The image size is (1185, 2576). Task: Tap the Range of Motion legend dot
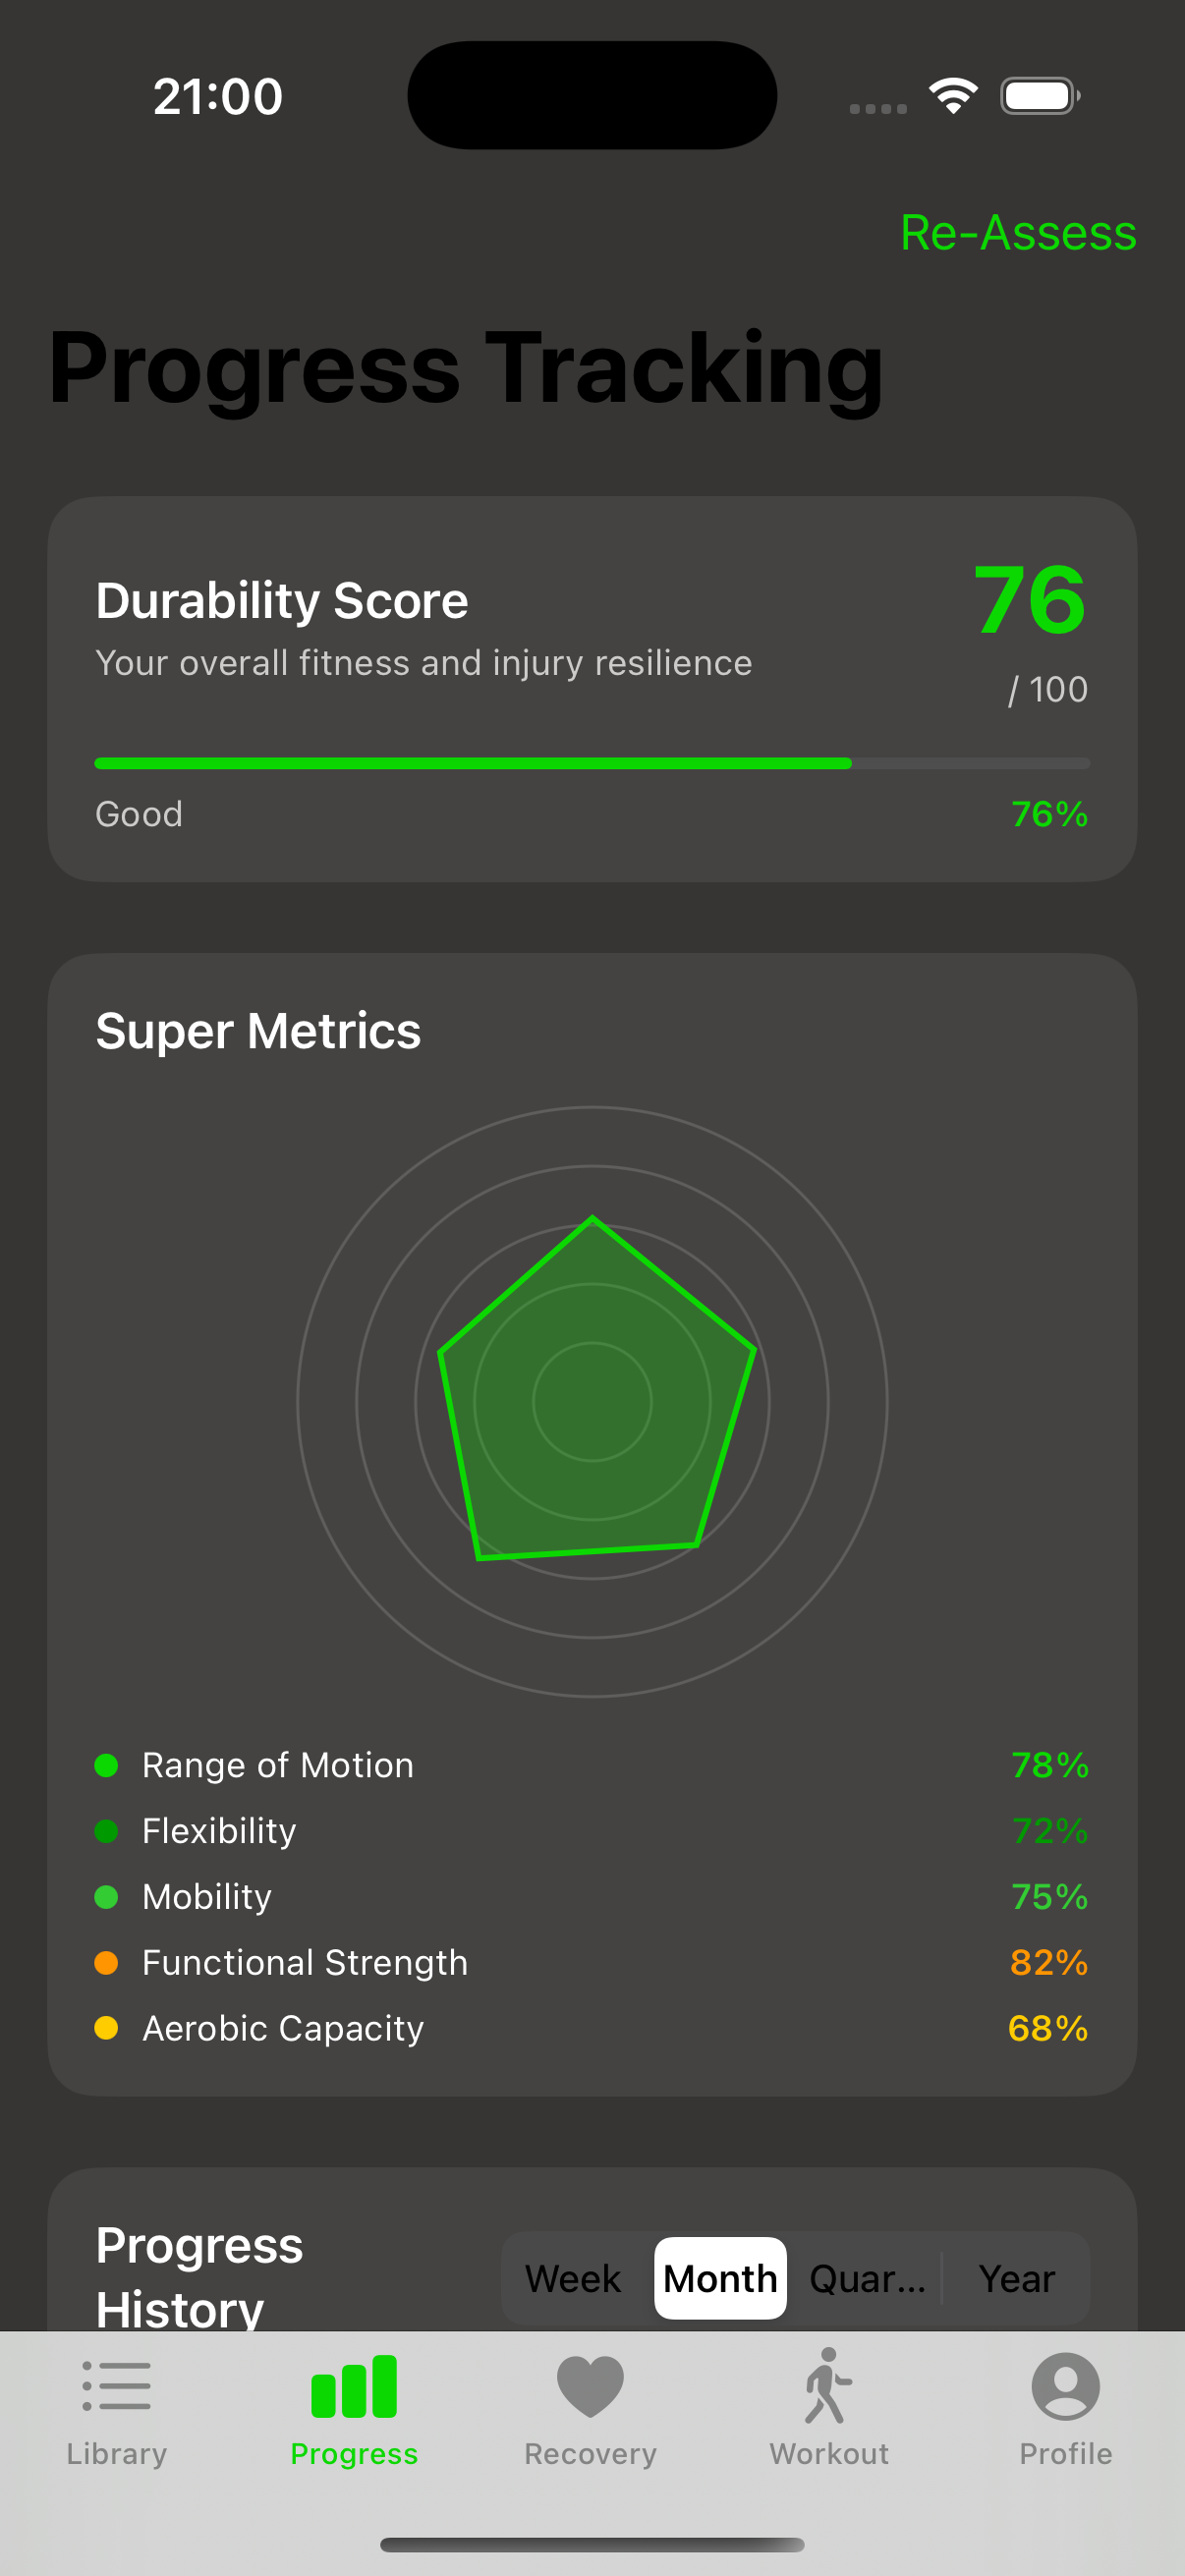(108, 1765)
